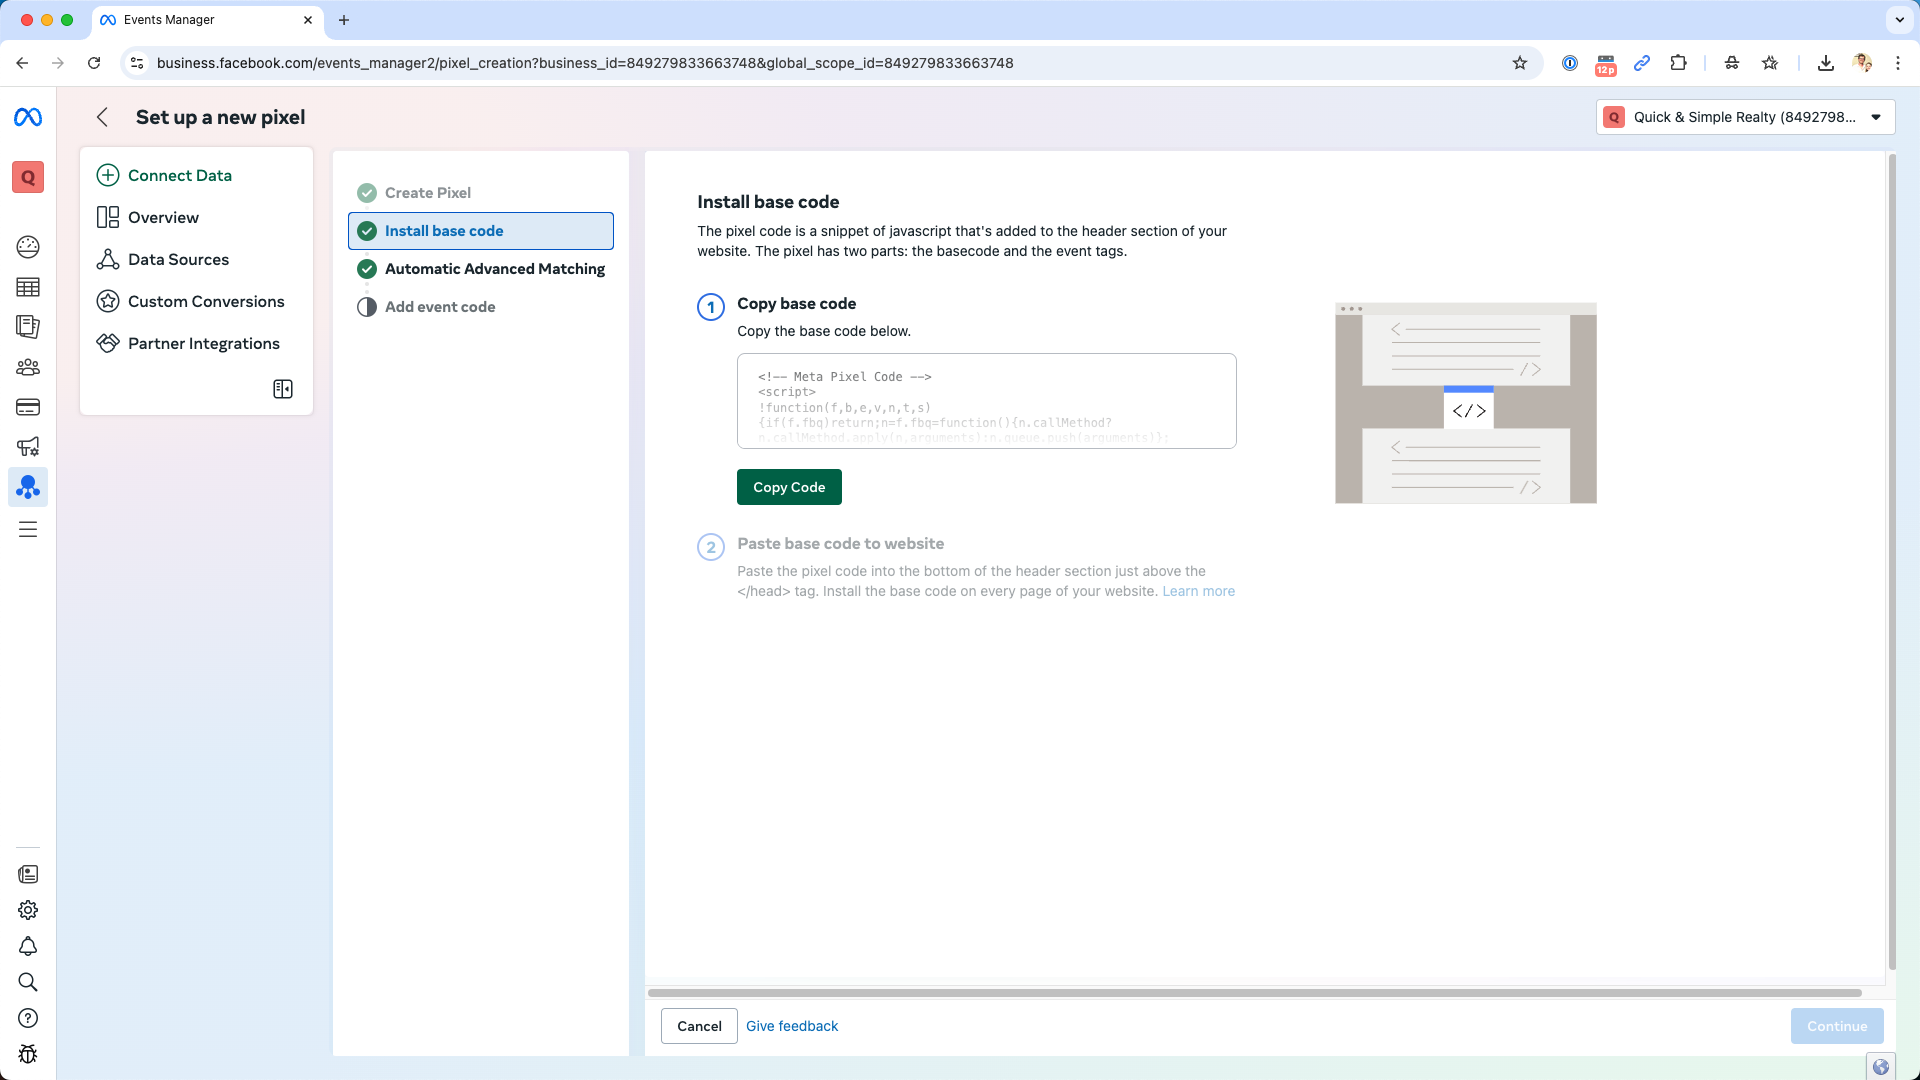Go back with the arrow beside Set up a new pixel
Screen dimensions: 1920x1080
pos(102,118)
